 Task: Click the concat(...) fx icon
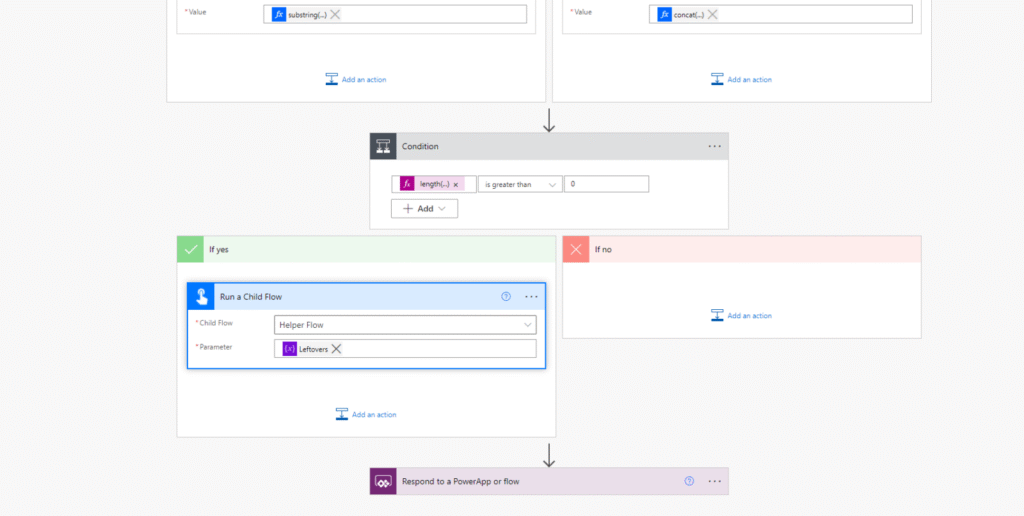pyautogui.click(x=665, y=14)
